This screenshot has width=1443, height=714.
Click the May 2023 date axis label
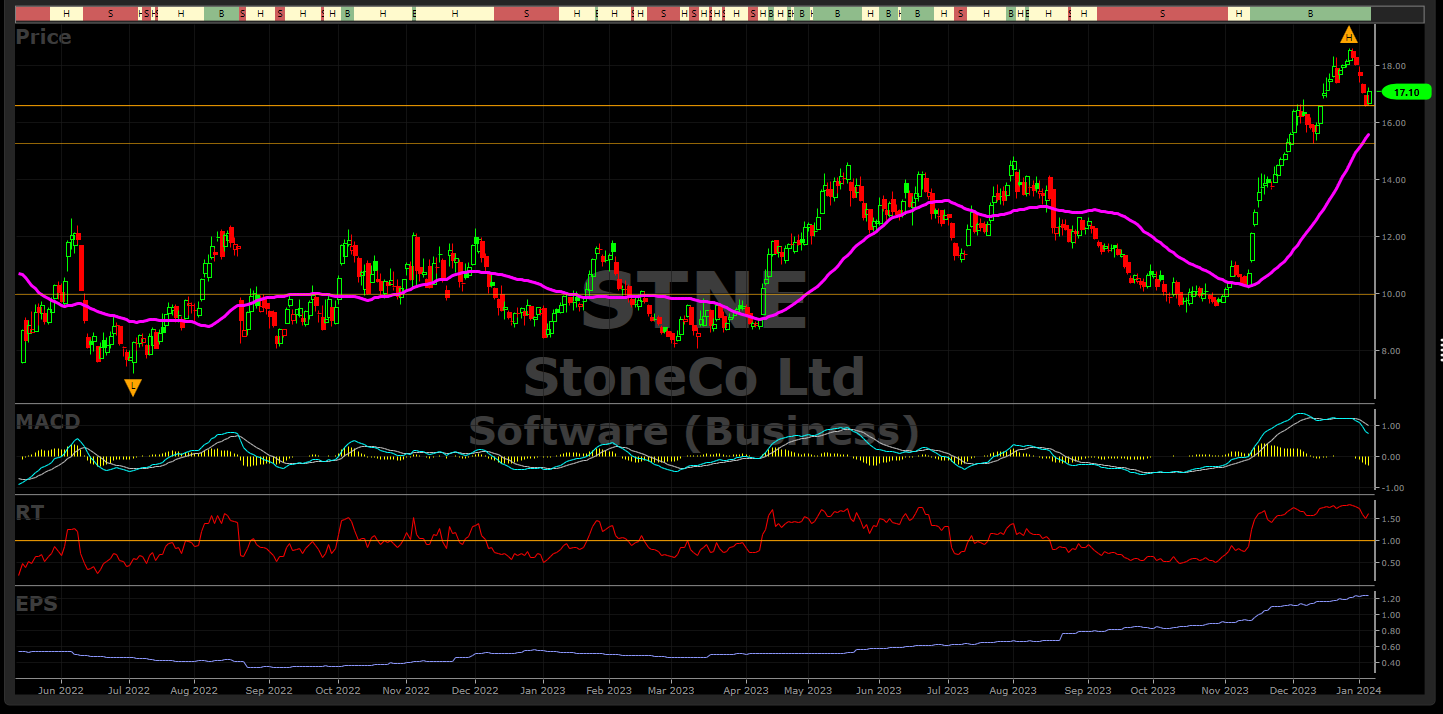(x=808, y=690)
